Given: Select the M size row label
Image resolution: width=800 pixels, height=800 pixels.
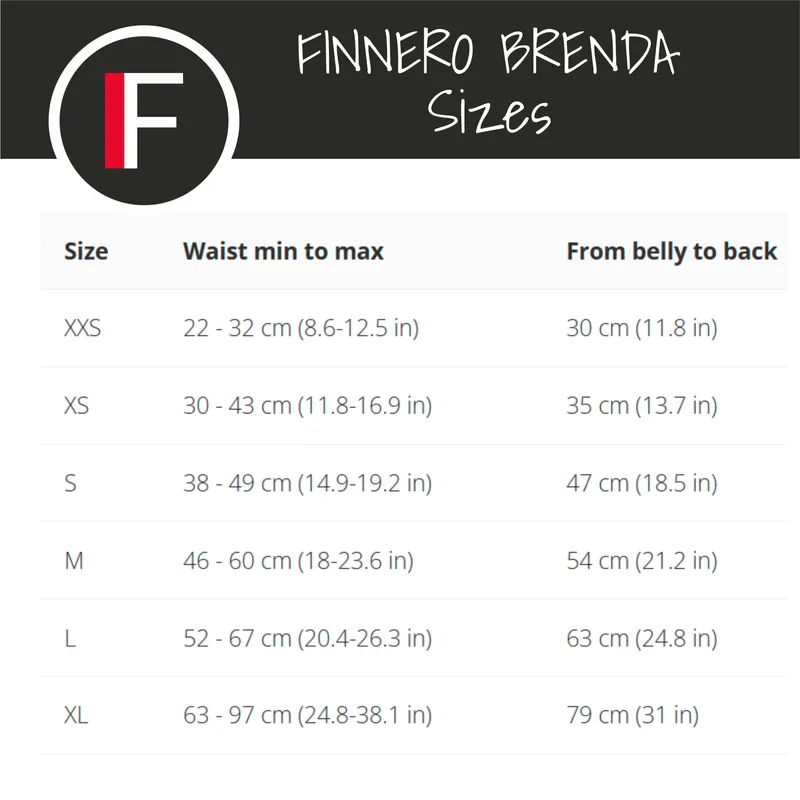Looking at the screenshot, I should tap(74, 561).
